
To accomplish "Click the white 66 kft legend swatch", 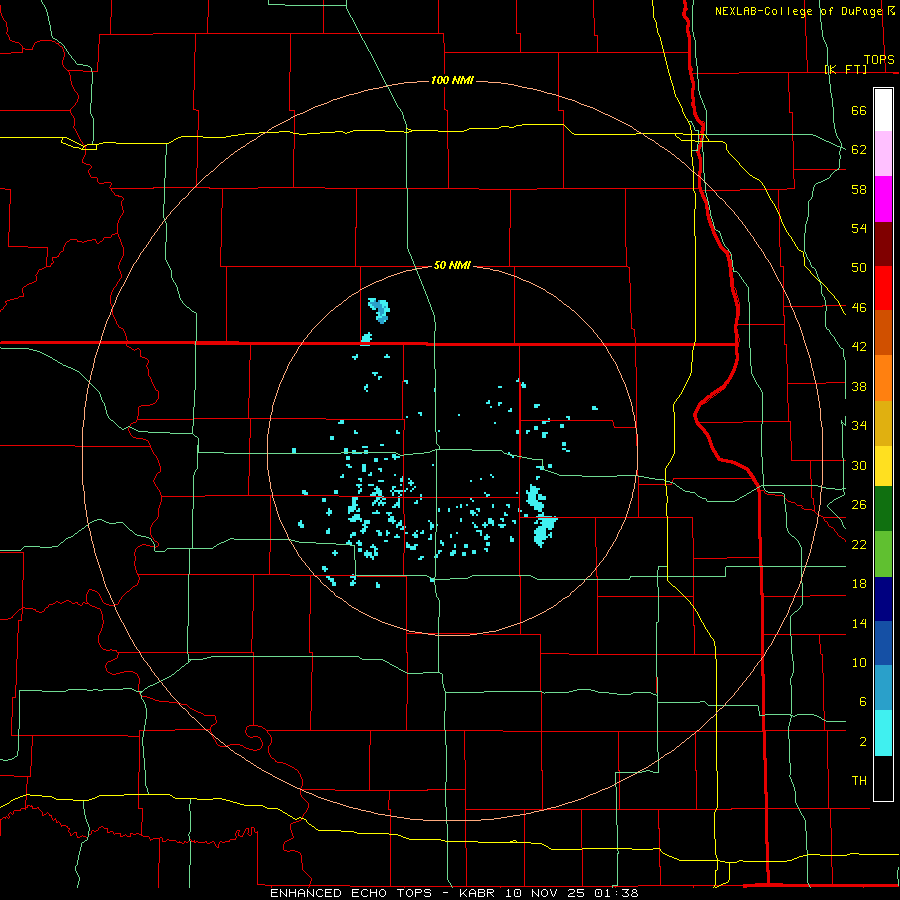I will click(x=883, y=110).
